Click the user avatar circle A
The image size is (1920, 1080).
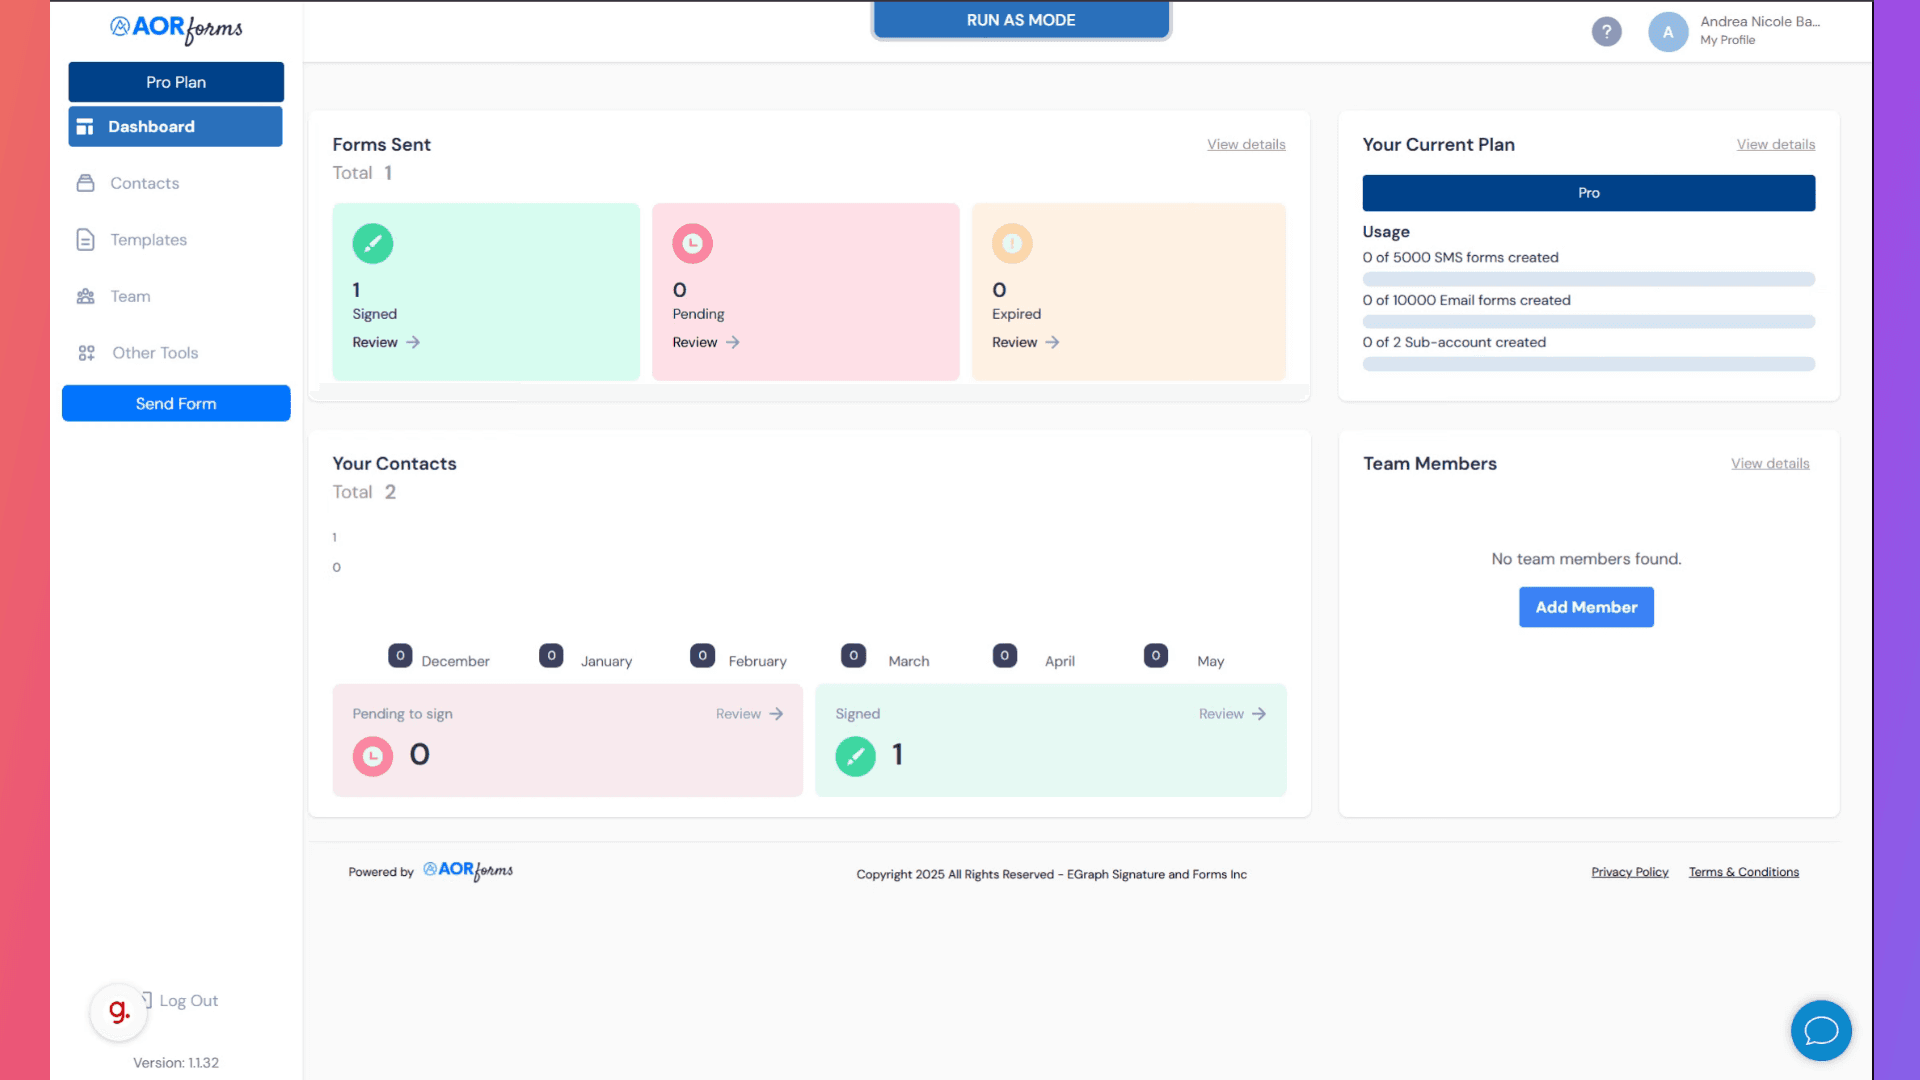1668,32
